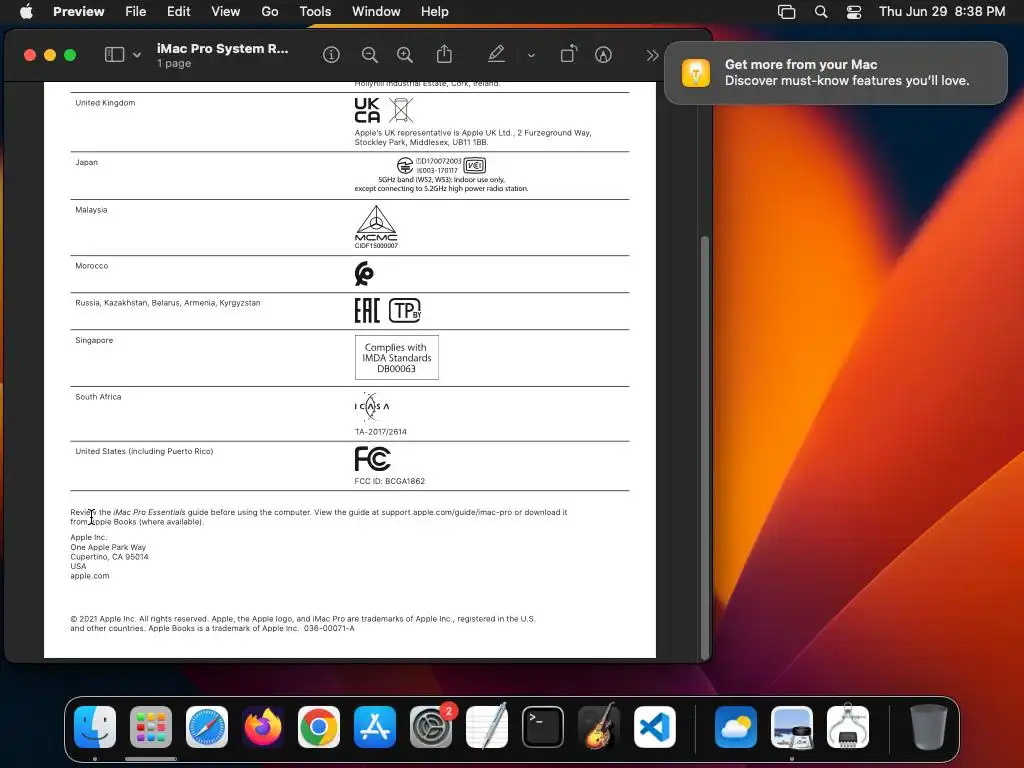
Task: Click the apple.com address line
Action: pos(90,576)
